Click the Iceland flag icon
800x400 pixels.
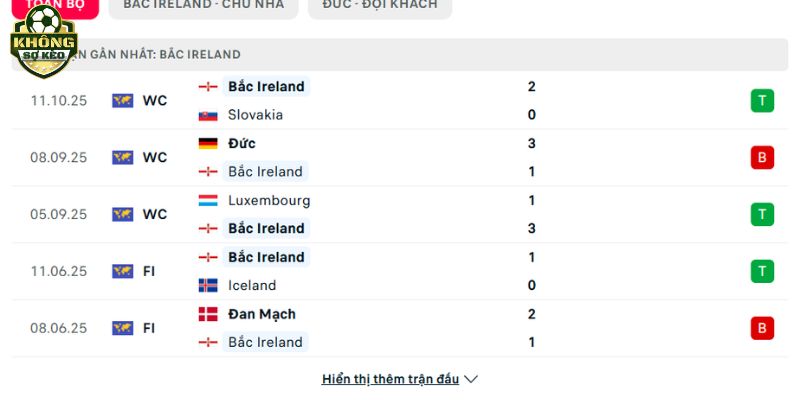click(x=208, y=285)
